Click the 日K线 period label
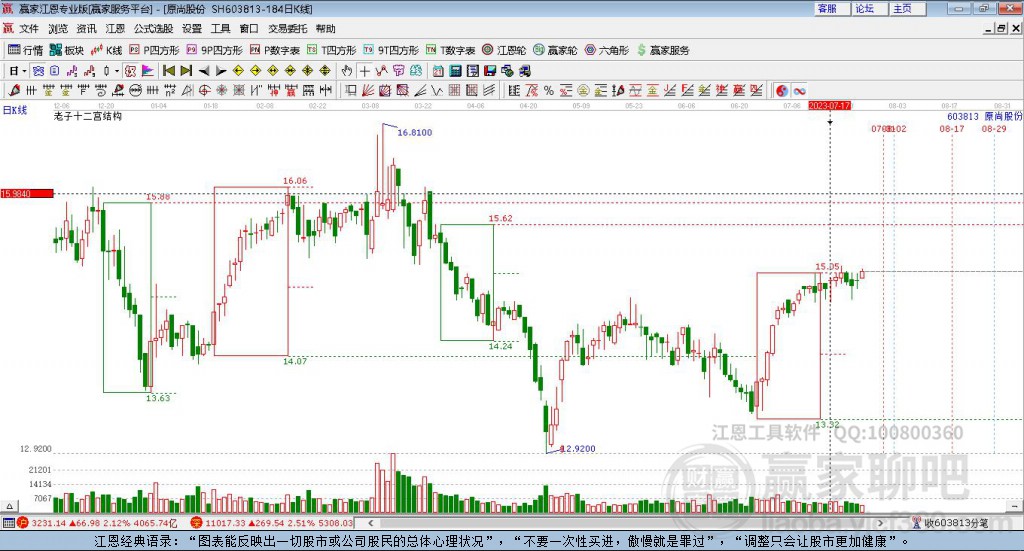This screenshot has height=551, width=1024. pos(15,110)
